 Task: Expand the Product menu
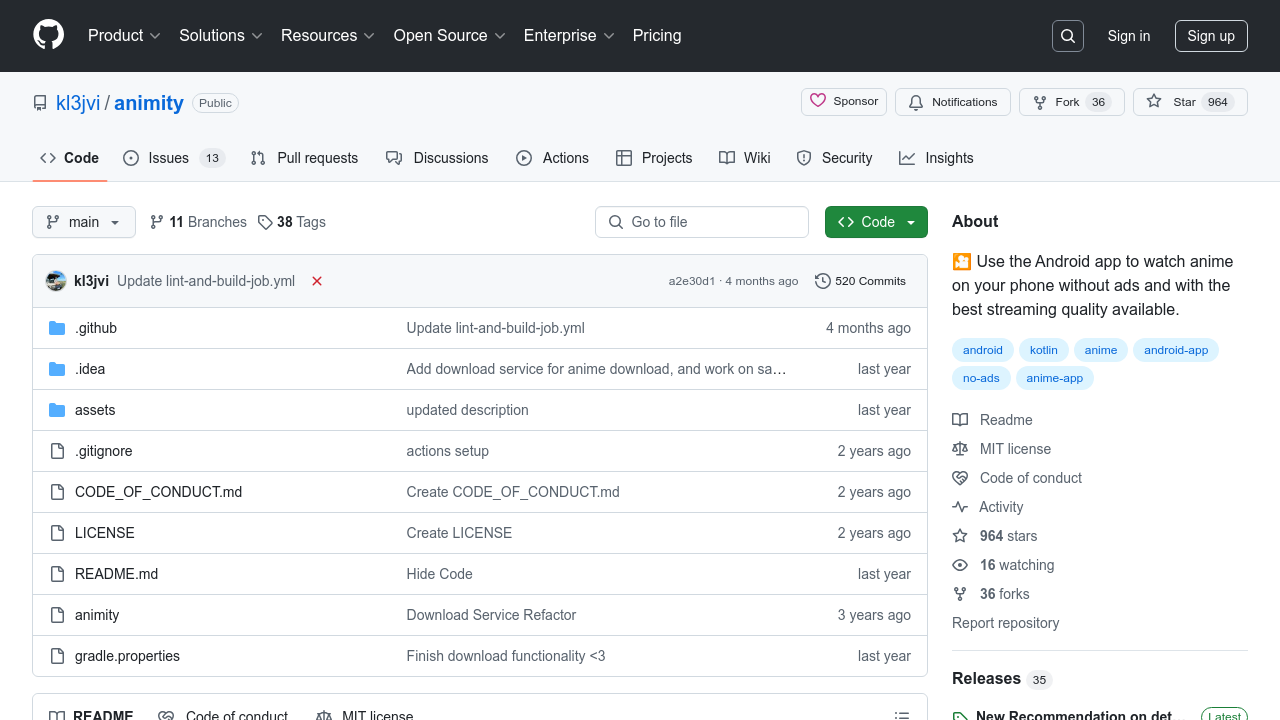click(124, 35)
